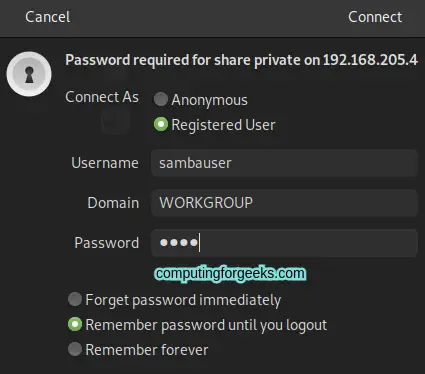Screen dimensions: 425x374
Task: Click the keyhole lock icon
Action: click(x=29, y=74)
